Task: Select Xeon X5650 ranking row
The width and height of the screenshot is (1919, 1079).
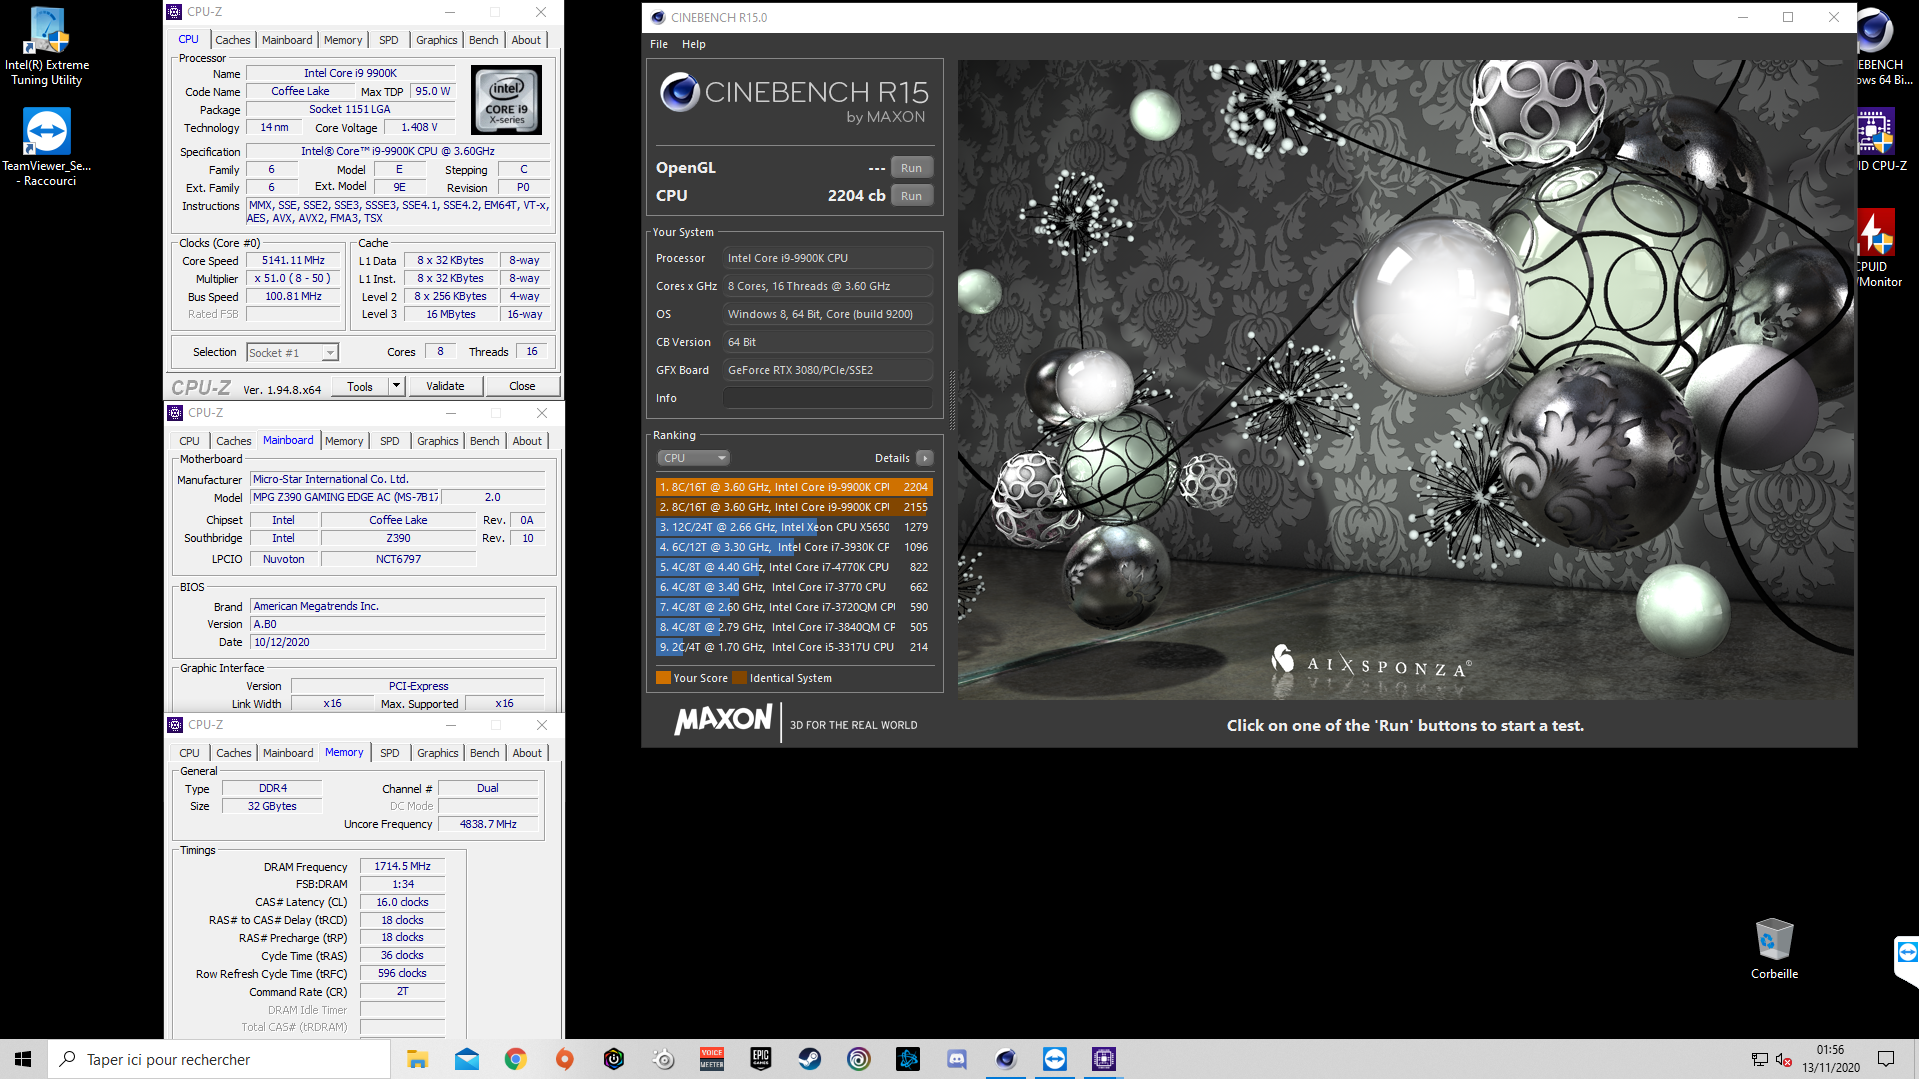Action: coord(794,527)
